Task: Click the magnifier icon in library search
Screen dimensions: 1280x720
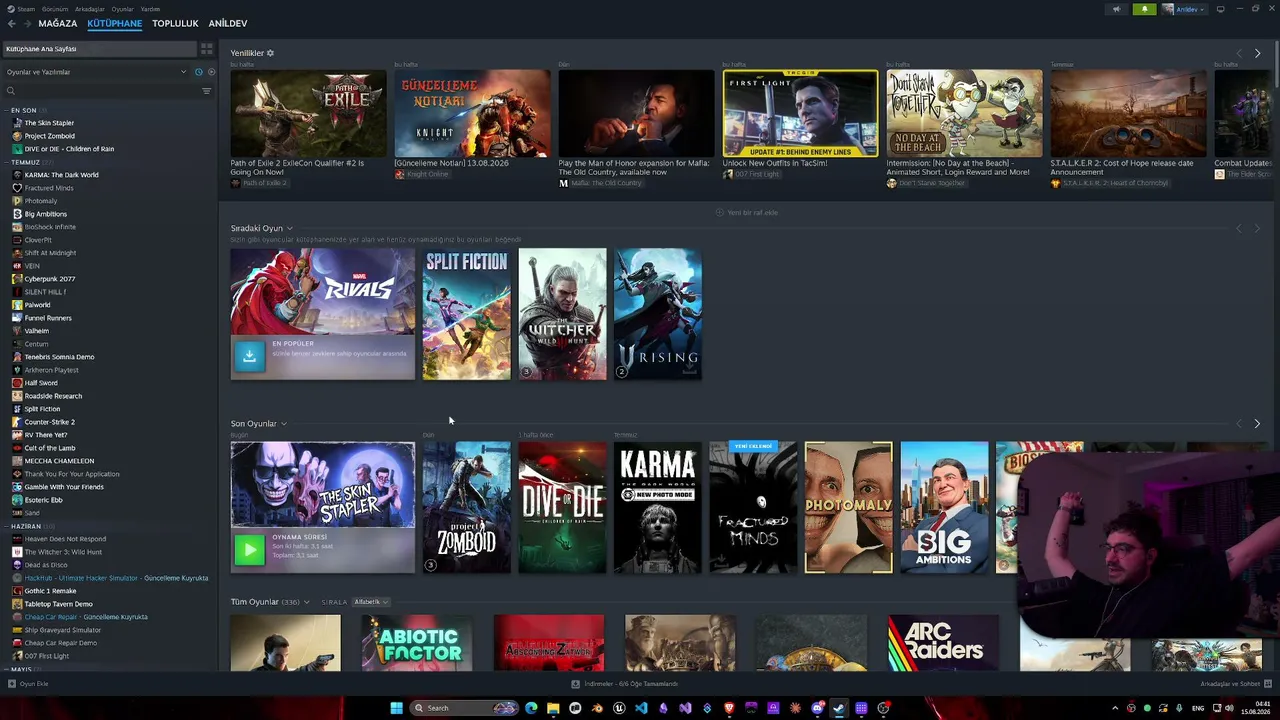Action: click(11, 91)
